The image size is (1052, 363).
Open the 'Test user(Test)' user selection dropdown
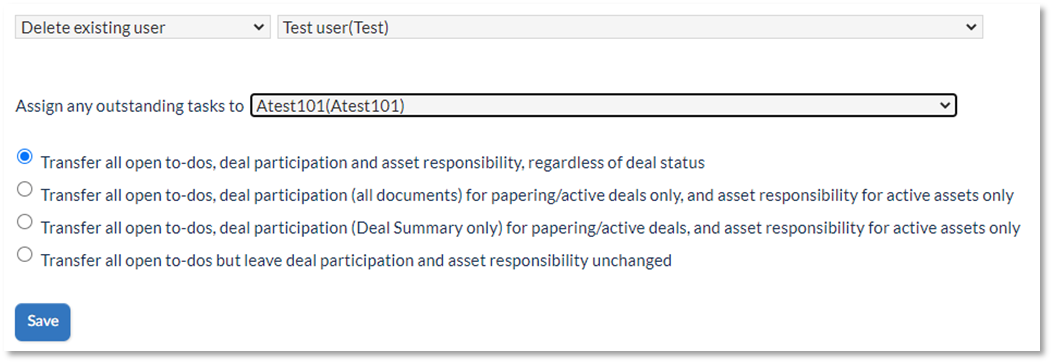[x=630, y=28]
